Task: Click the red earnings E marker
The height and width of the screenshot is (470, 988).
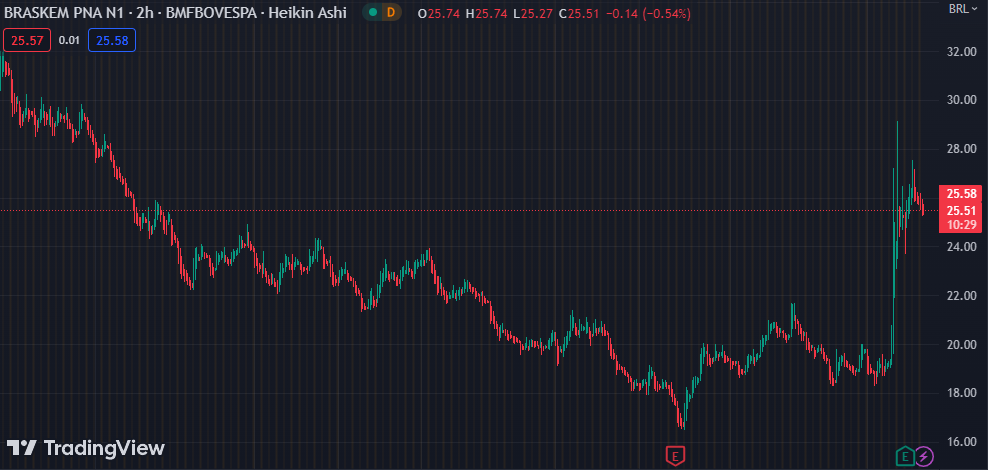Action: tap(675, 455)
